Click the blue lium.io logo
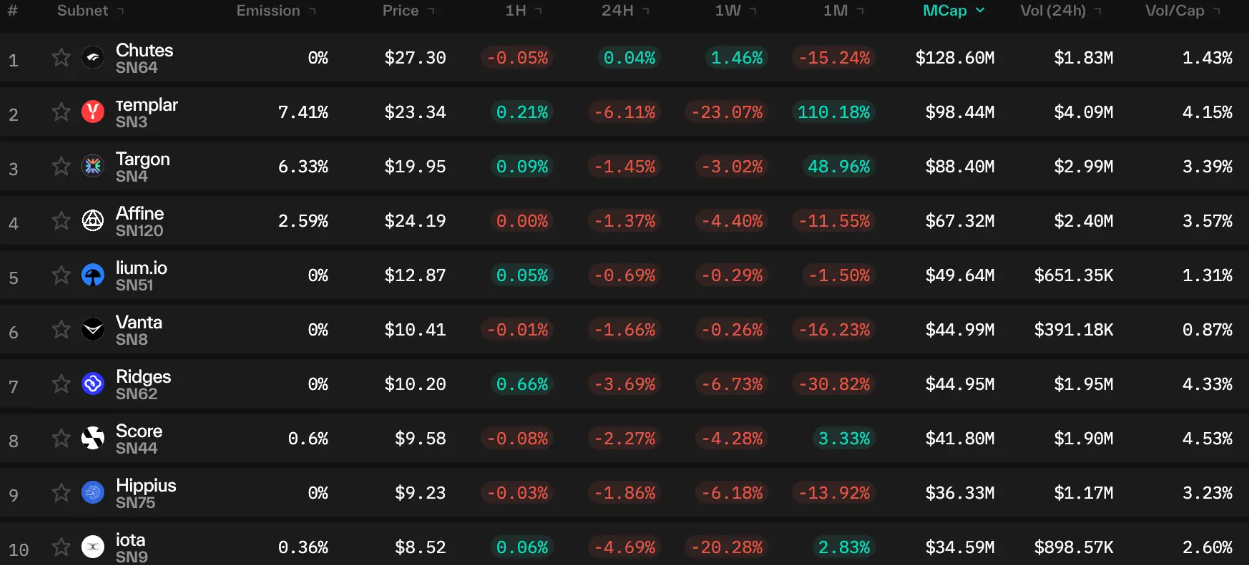 (x=93, y=275)
